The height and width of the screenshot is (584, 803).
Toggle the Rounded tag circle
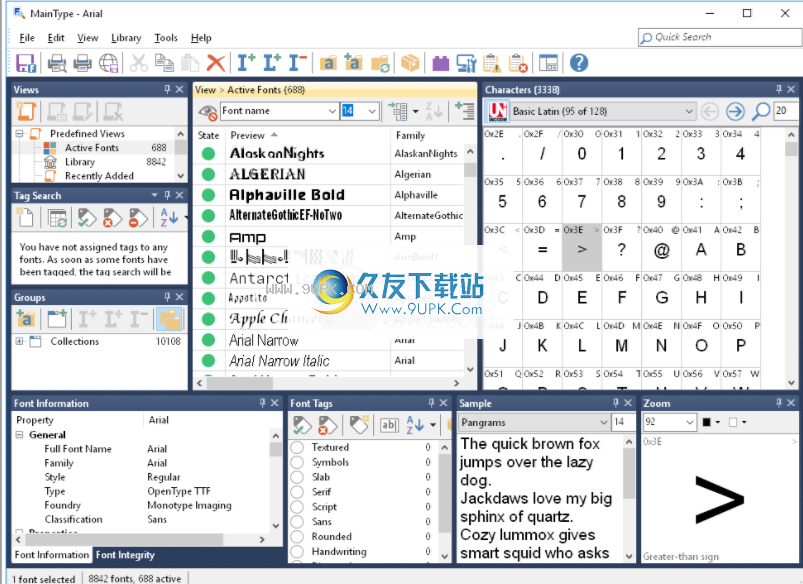(297, 536)
